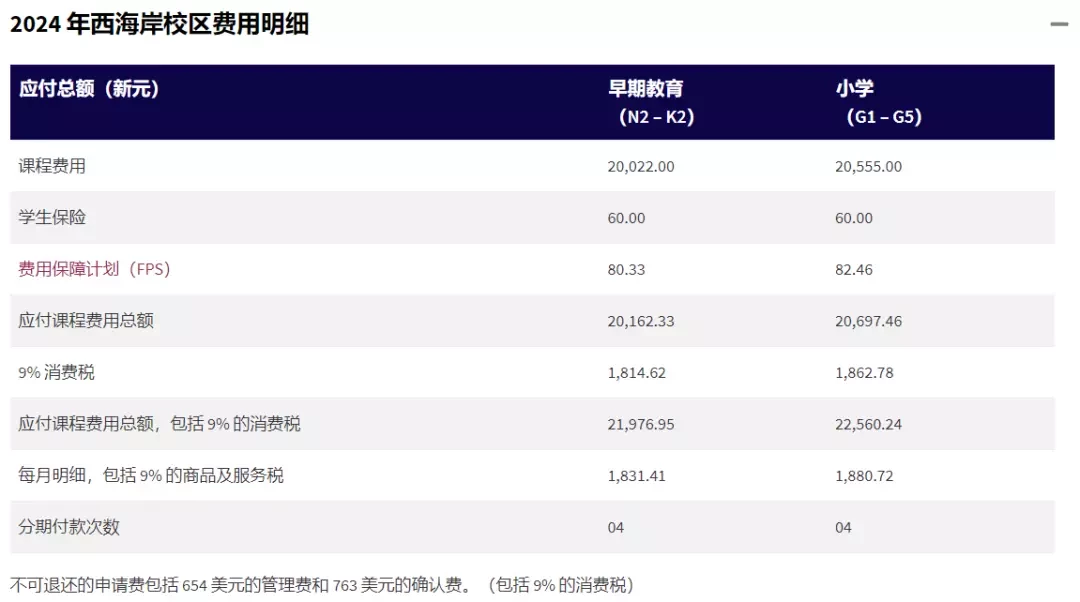Screen dimensions: 1080x602
Task: Select the value 20,022.00
Action: tap(641, 167)
